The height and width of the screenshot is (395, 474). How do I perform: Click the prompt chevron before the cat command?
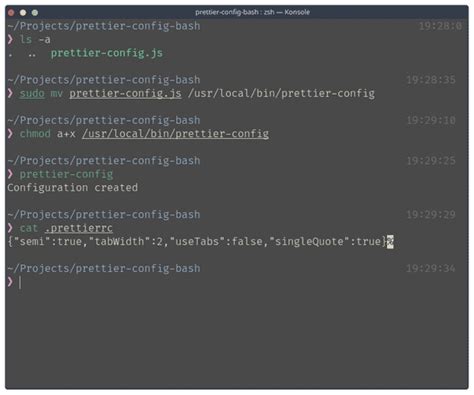[10, 228]
